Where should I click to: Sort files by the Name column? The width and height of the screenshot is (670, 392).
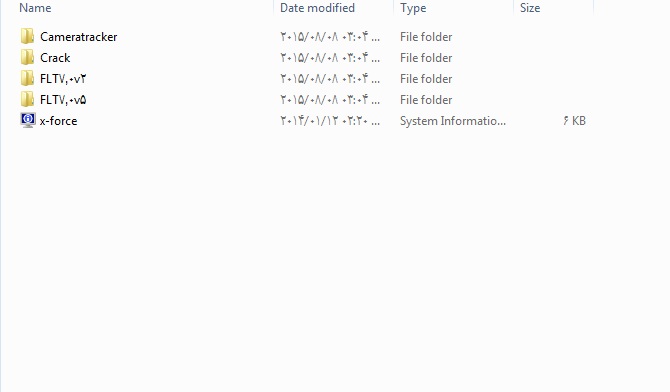pos(35,8)
